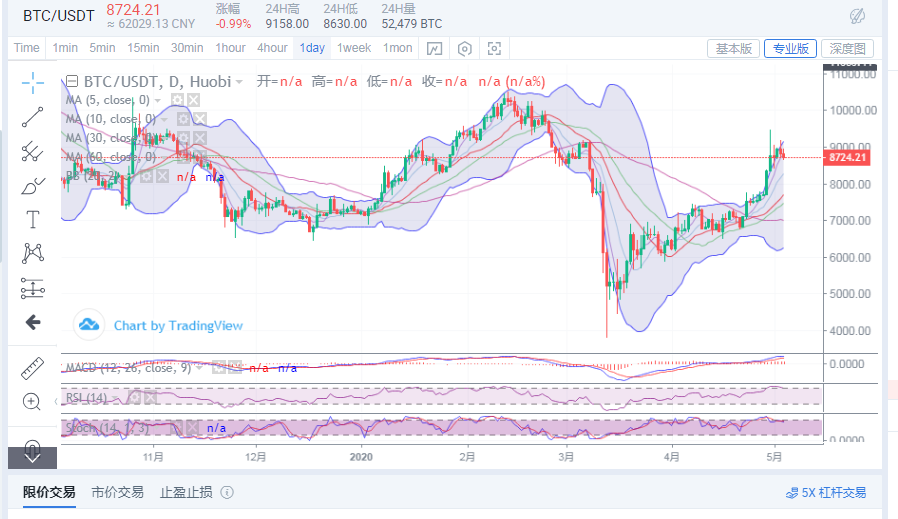Screen dimensions: 898x519
Task: Select the trend line drawing tool
Action: tap(33, 117)
